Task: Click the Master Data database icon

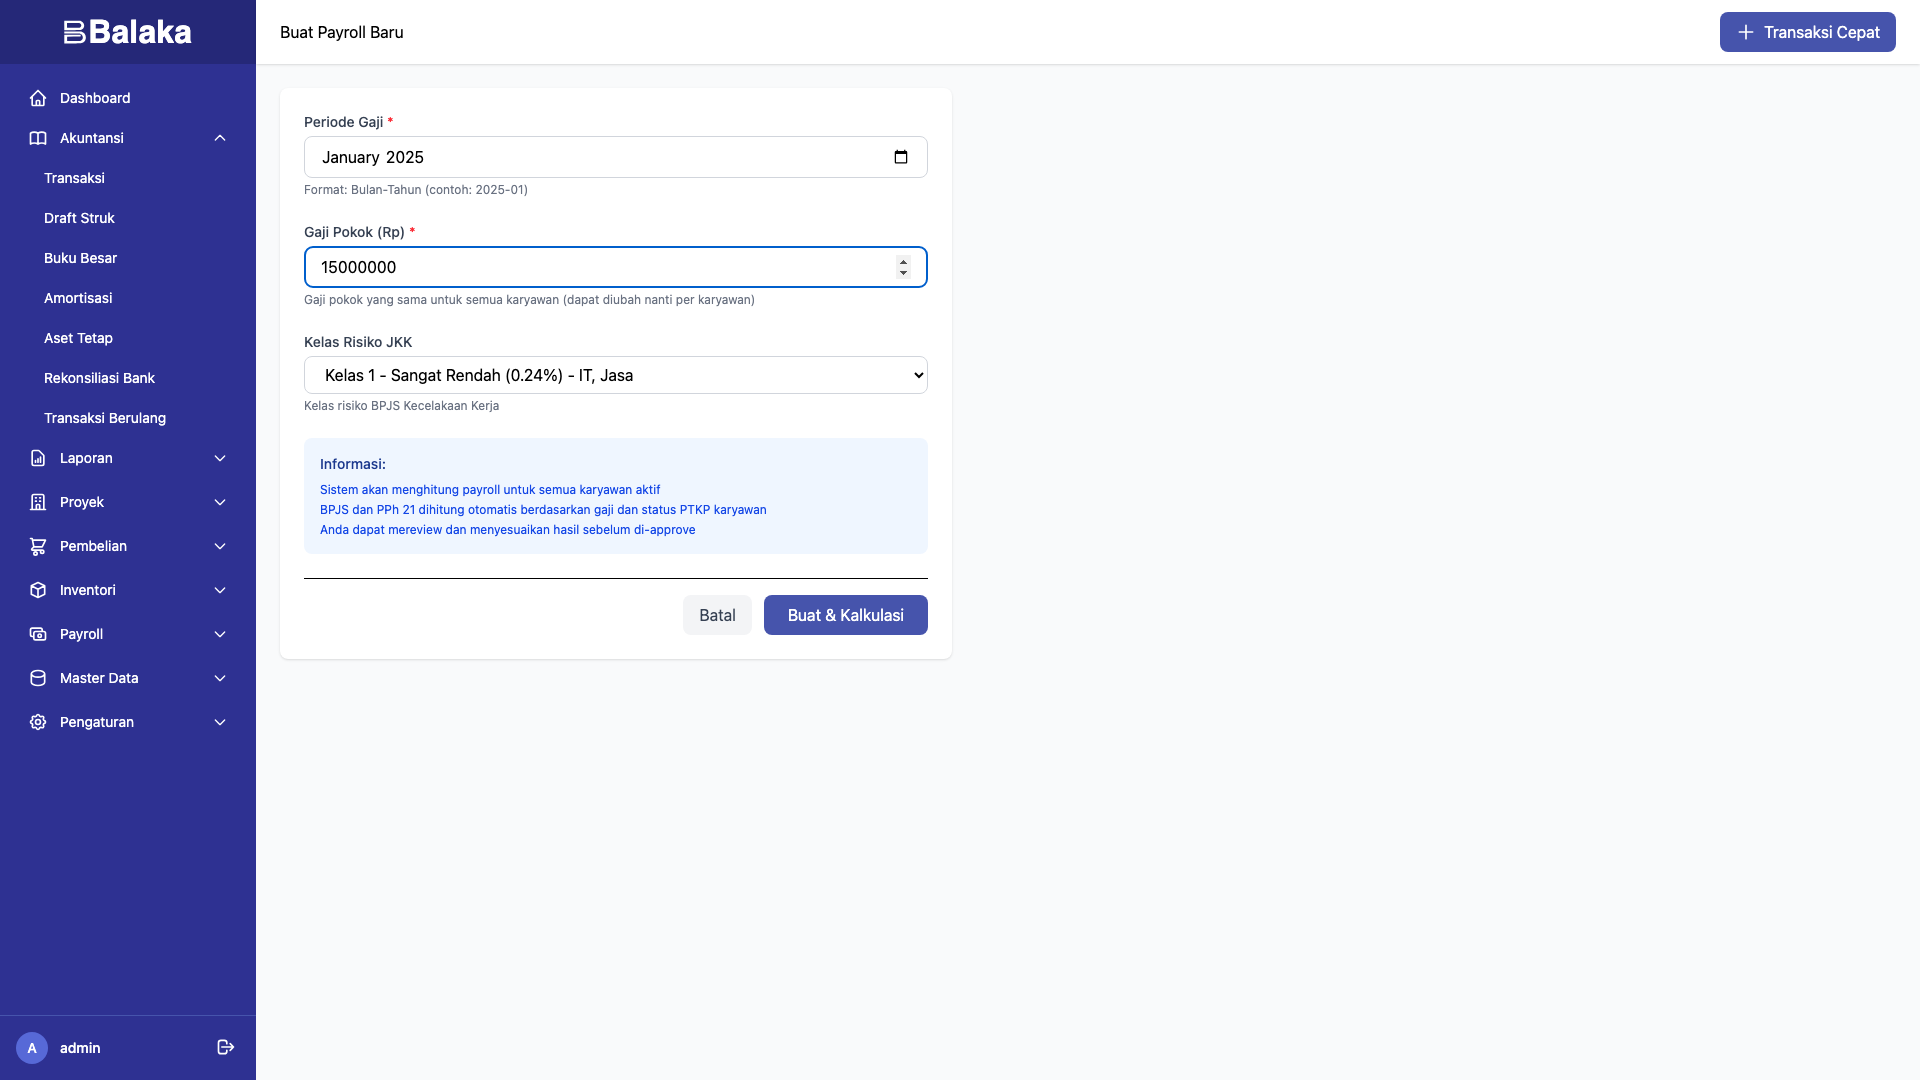Action: click(38, 678)
